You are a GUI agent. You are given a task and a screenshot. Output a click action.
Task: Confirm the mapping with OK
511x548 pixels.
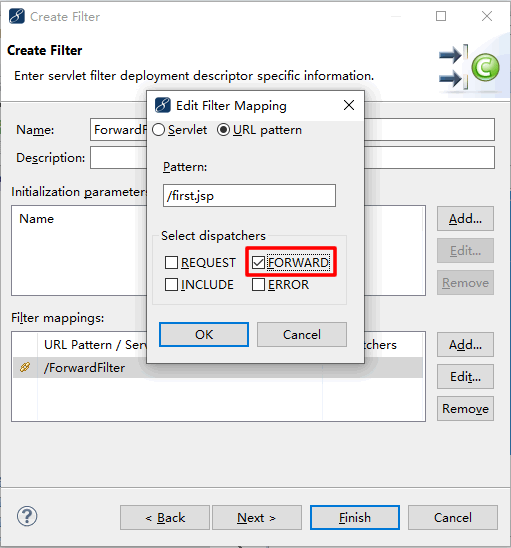click(x=204, y=334)
